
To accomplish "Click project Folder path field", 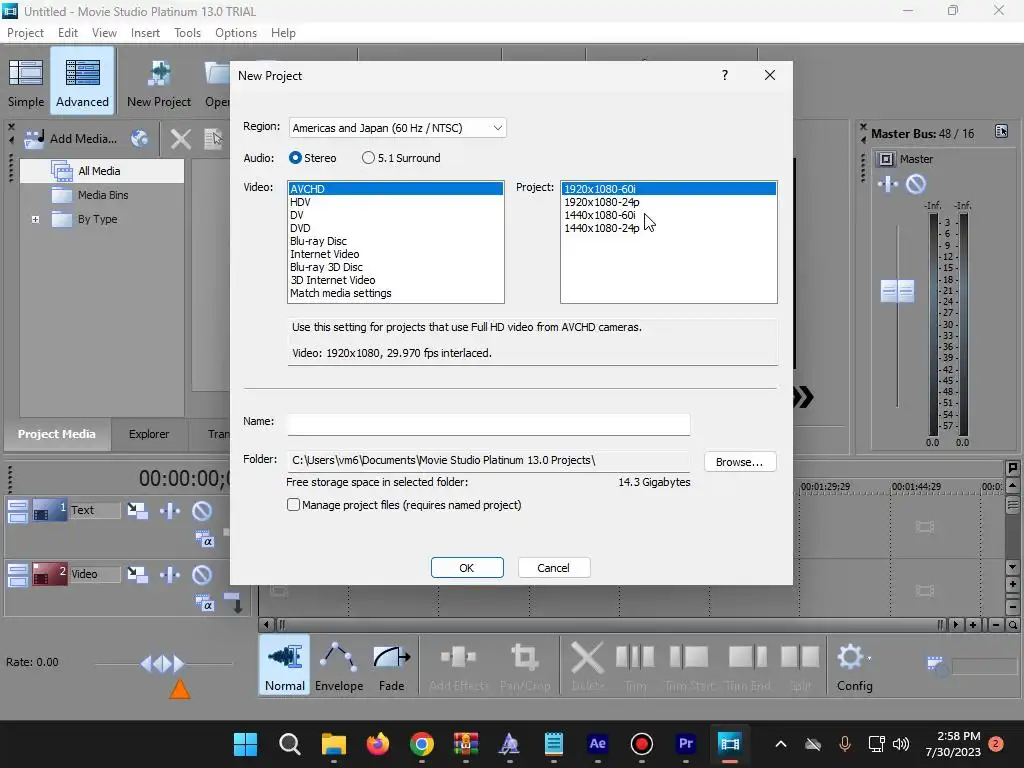I will 488,460.
